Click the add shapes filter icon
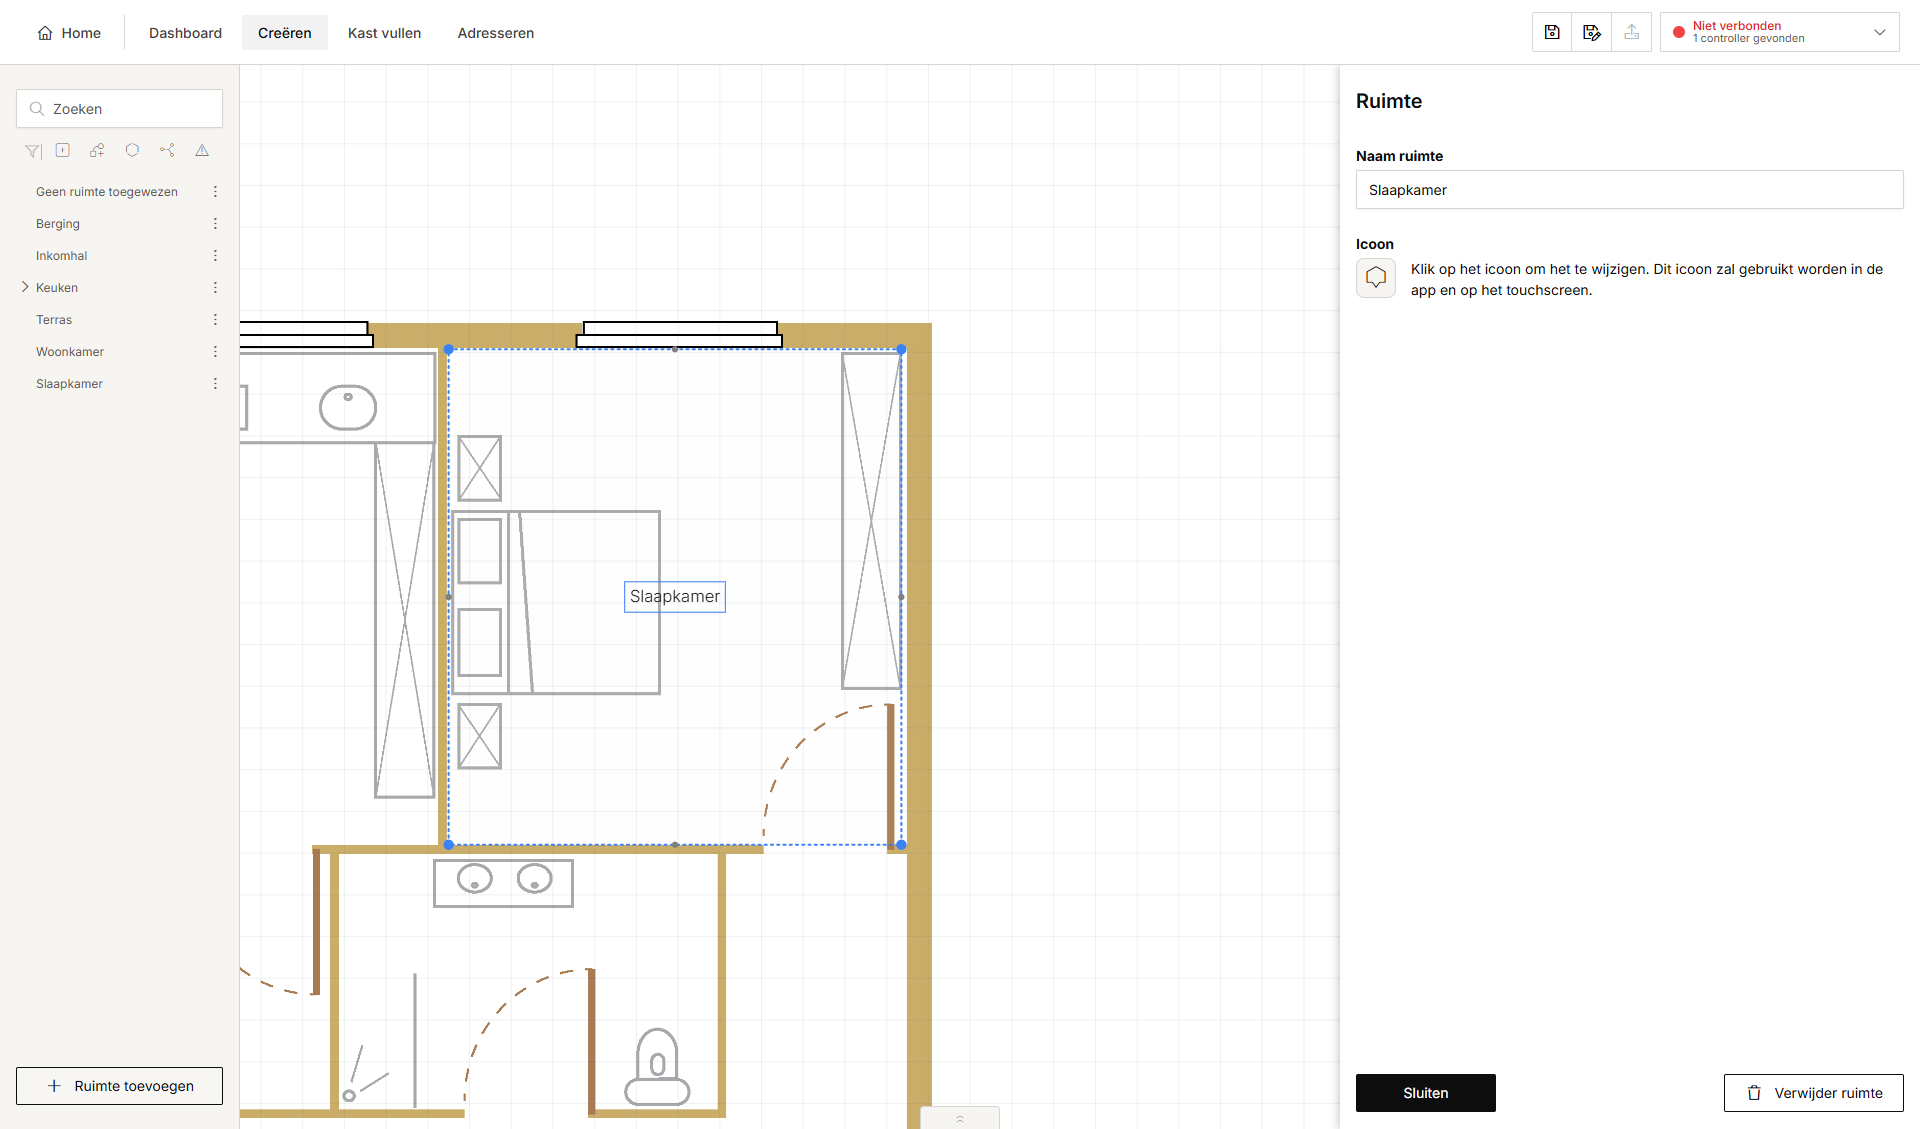Screen dimensions: 1920x1129 [x=97, y=150]
